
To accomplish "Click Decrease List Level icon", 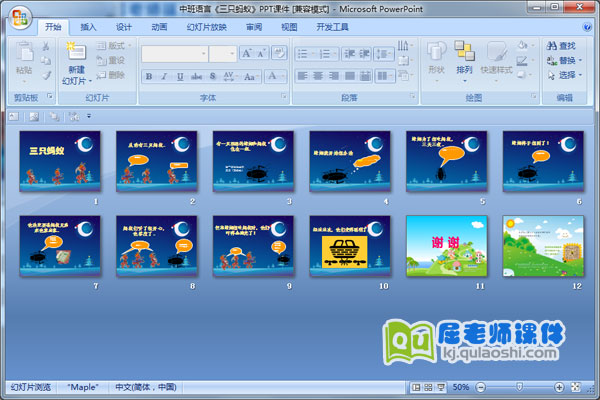I will tap(349, 54).
